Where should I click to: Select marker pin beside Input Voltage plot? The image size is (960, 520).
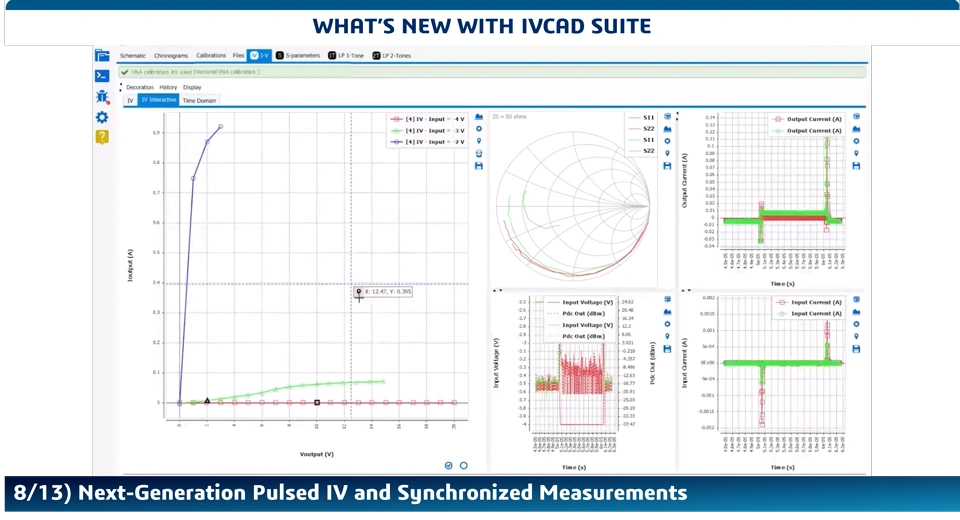coord(667,336)
